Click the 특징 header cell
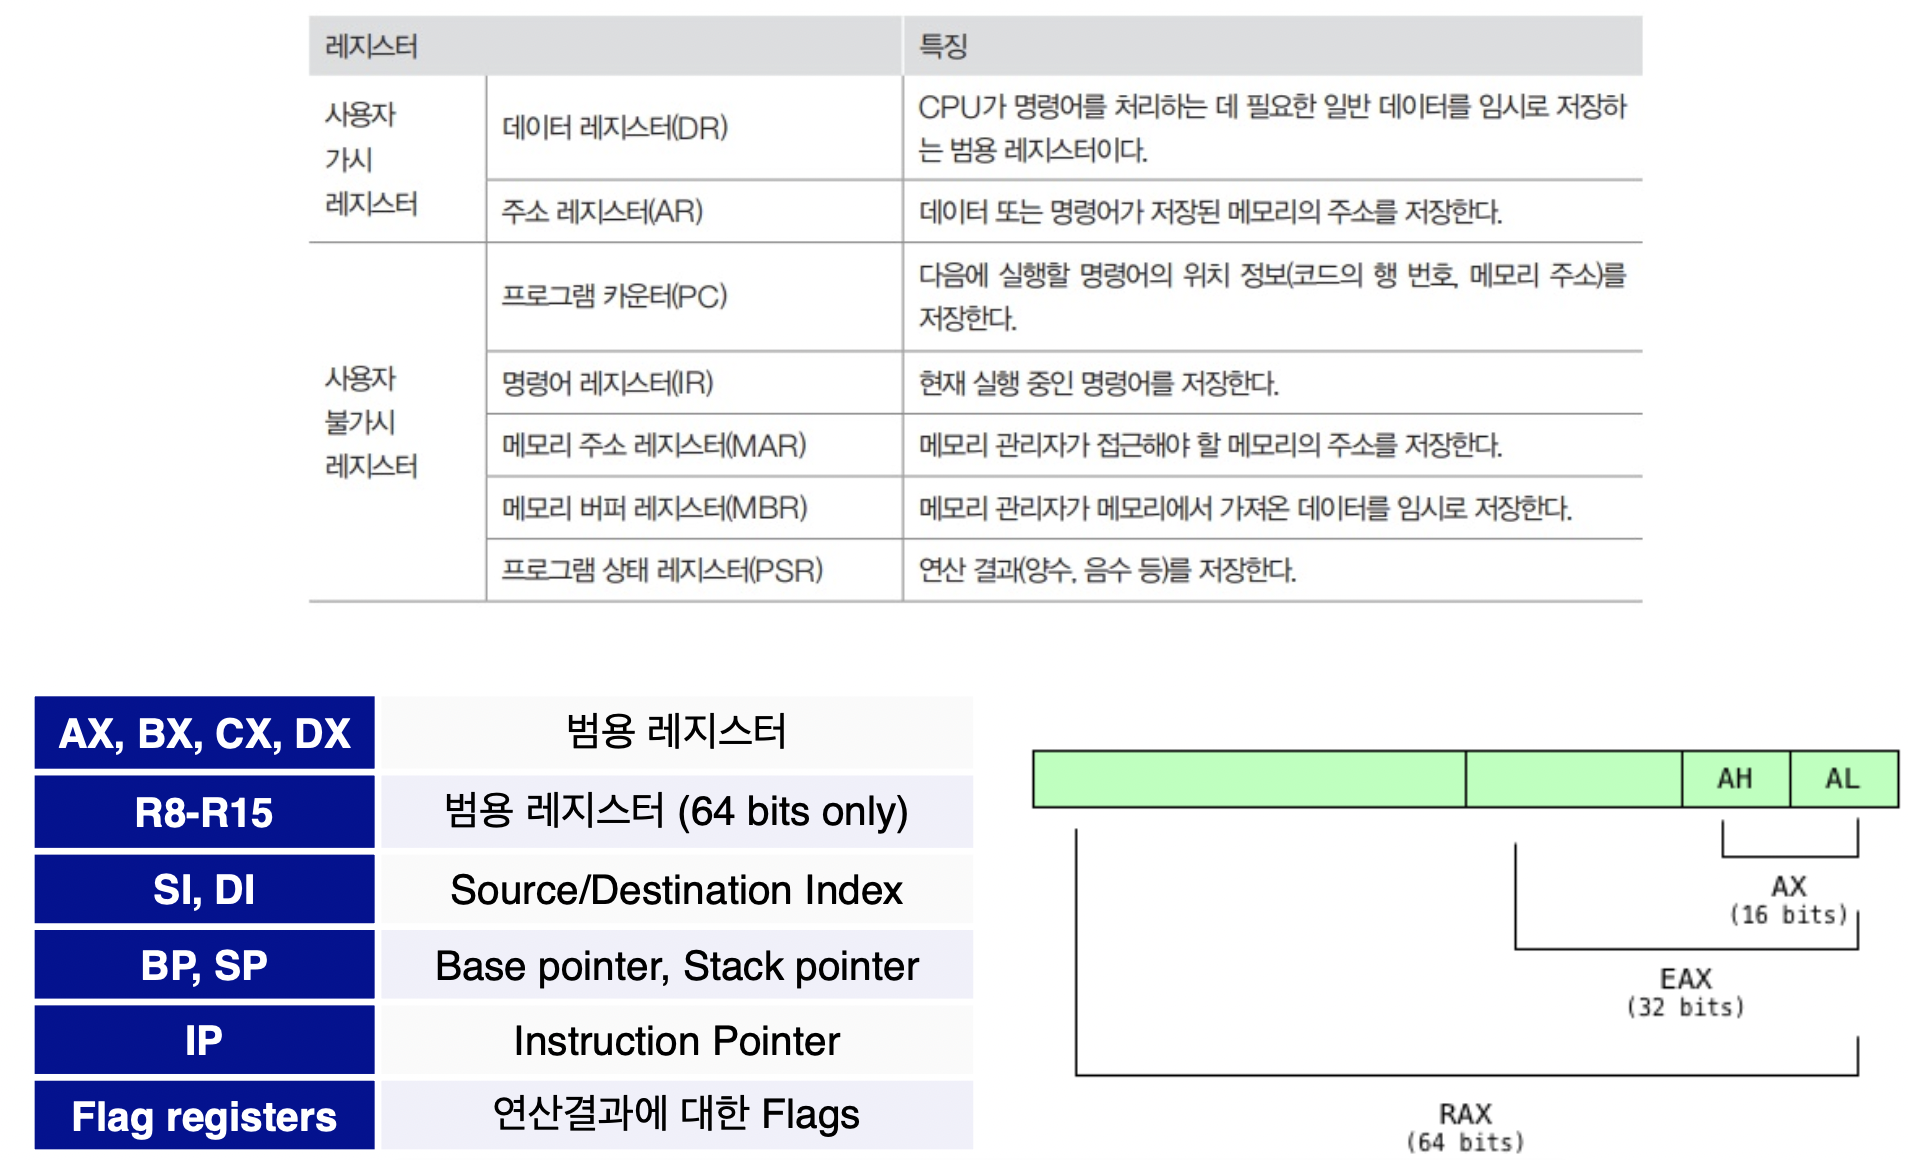The image size is (1908, 1160). (1272, 46)
